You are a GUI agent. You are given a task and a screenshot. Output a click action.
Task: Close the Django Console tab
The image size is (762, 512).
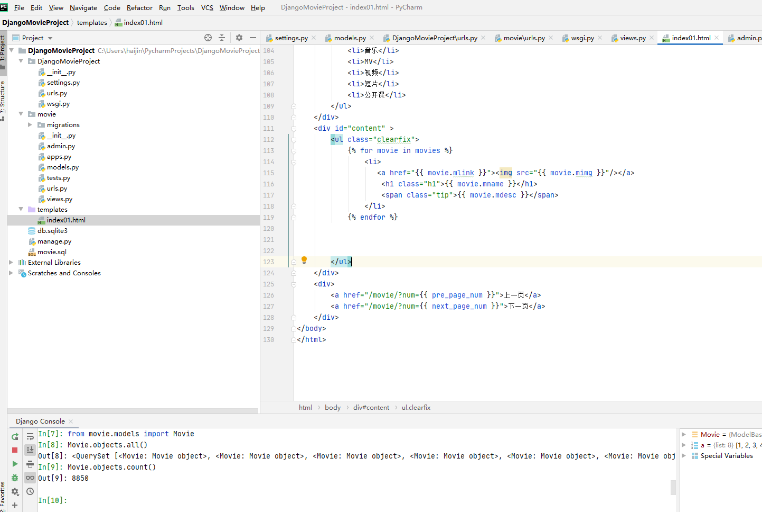(71, 421)
